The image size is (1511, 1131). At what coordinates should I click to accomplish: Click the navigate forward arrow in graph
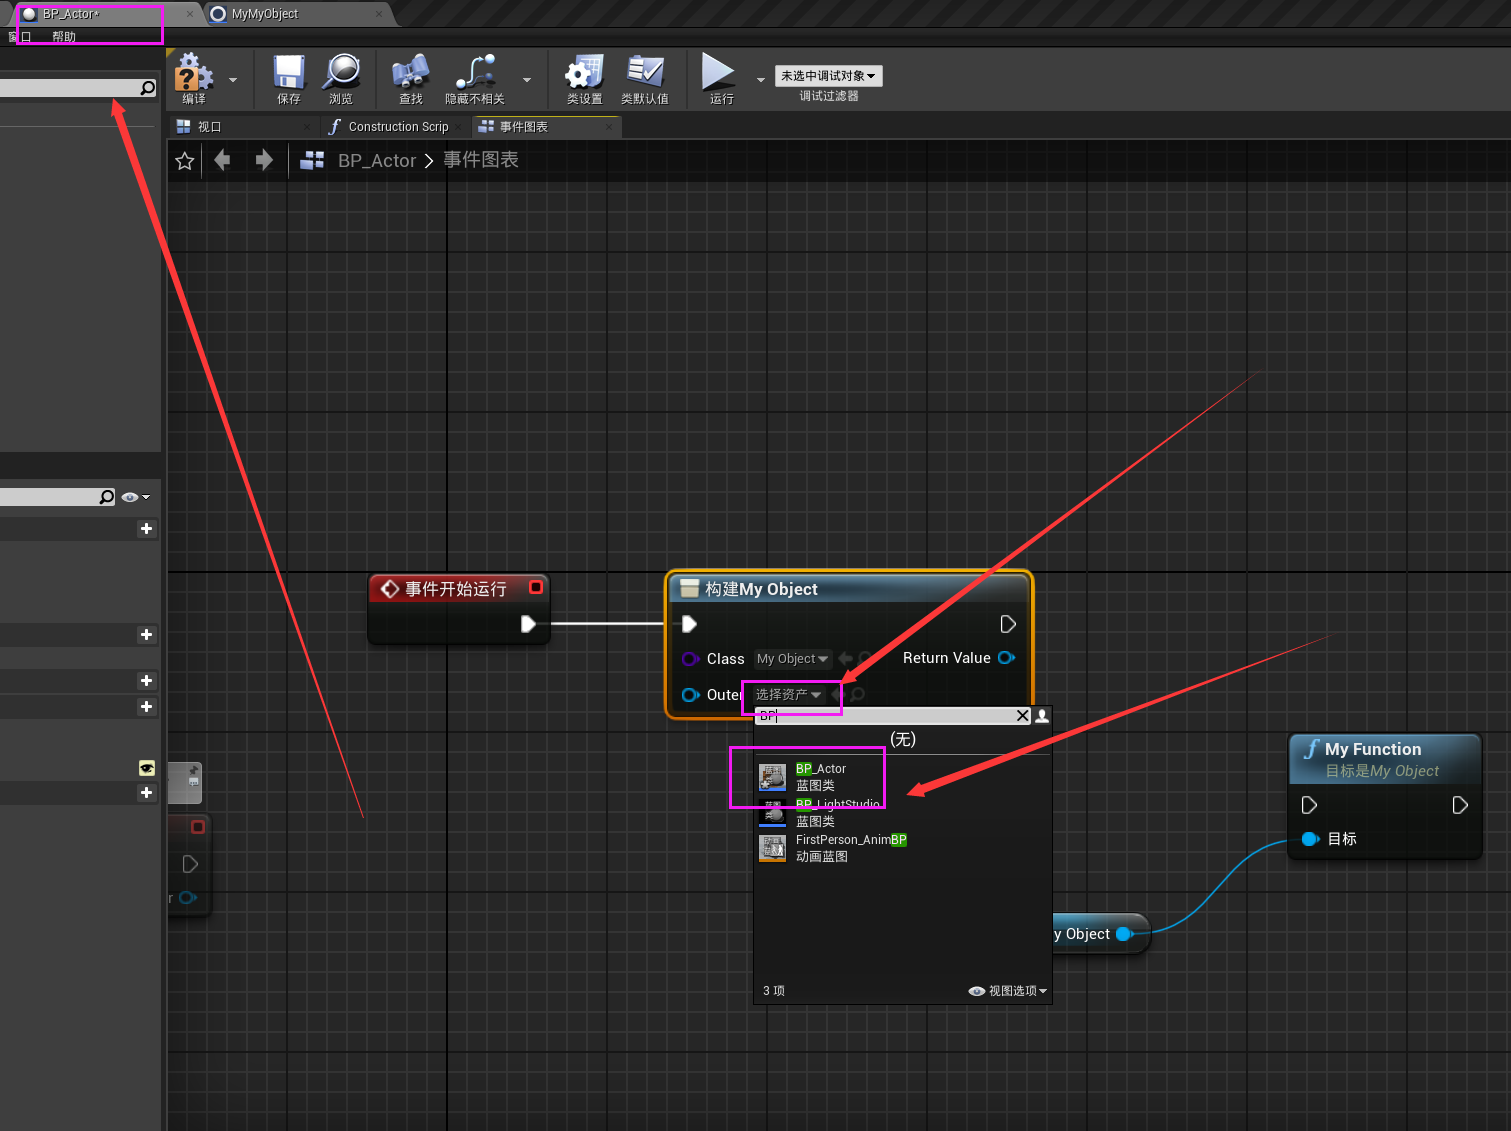pos(264,160)
